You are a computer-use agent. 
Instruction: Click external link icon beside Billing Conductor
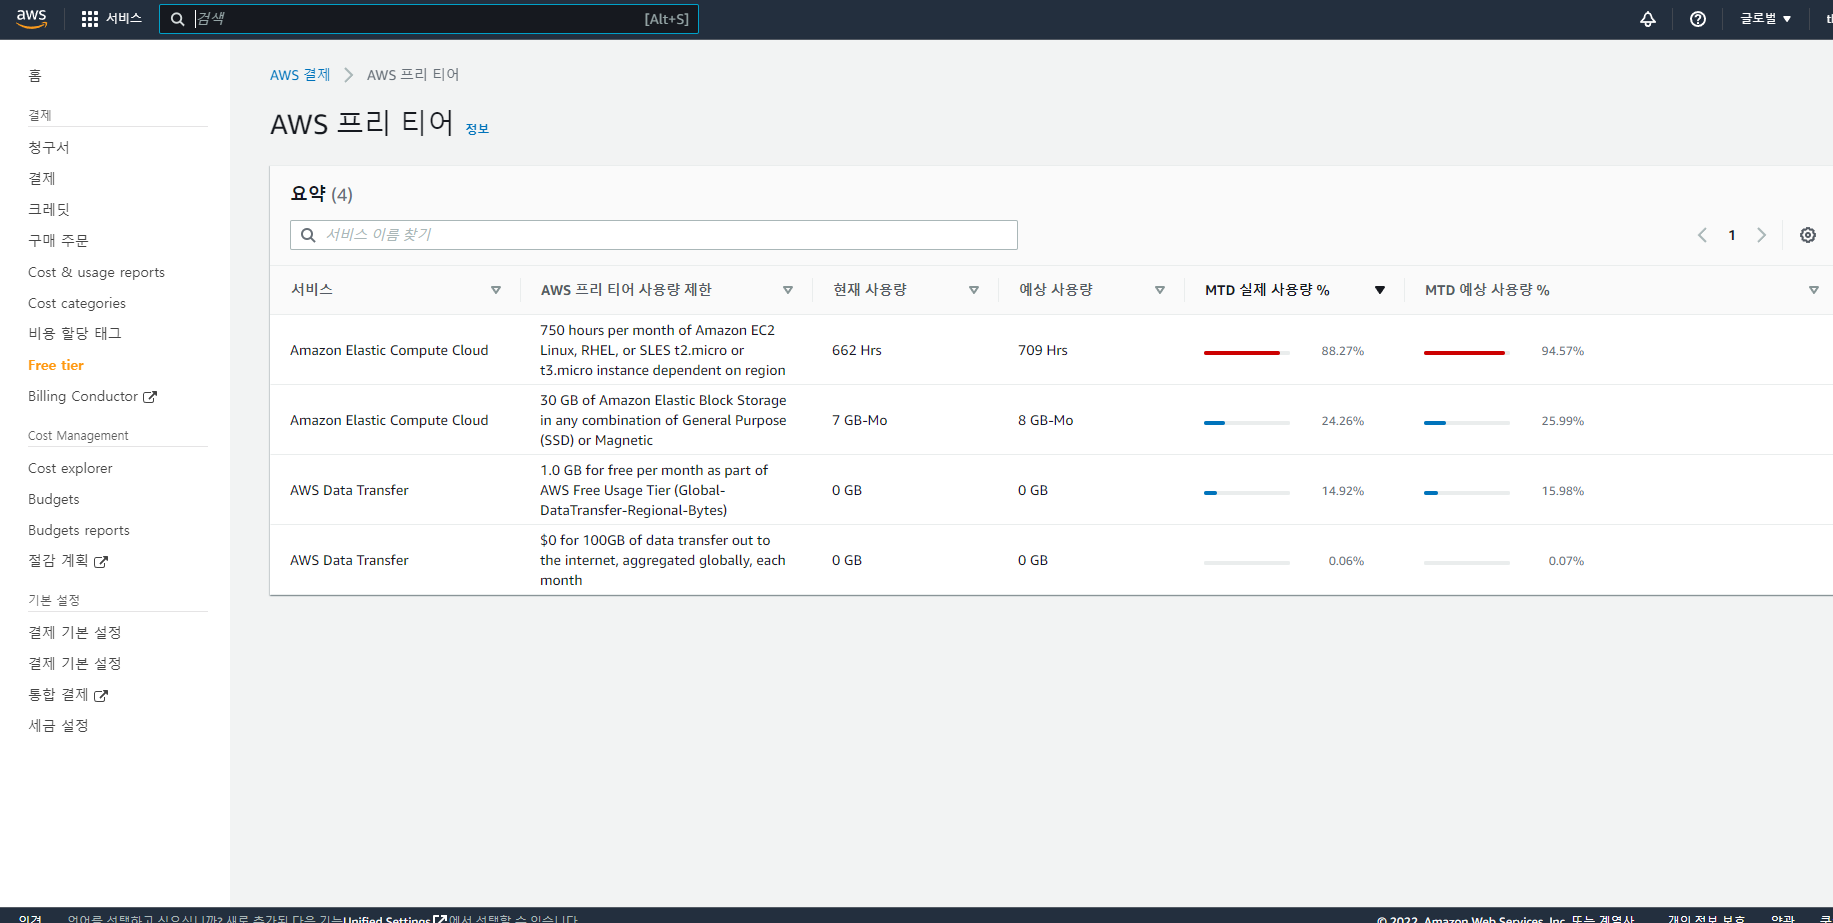click(150, 397)
